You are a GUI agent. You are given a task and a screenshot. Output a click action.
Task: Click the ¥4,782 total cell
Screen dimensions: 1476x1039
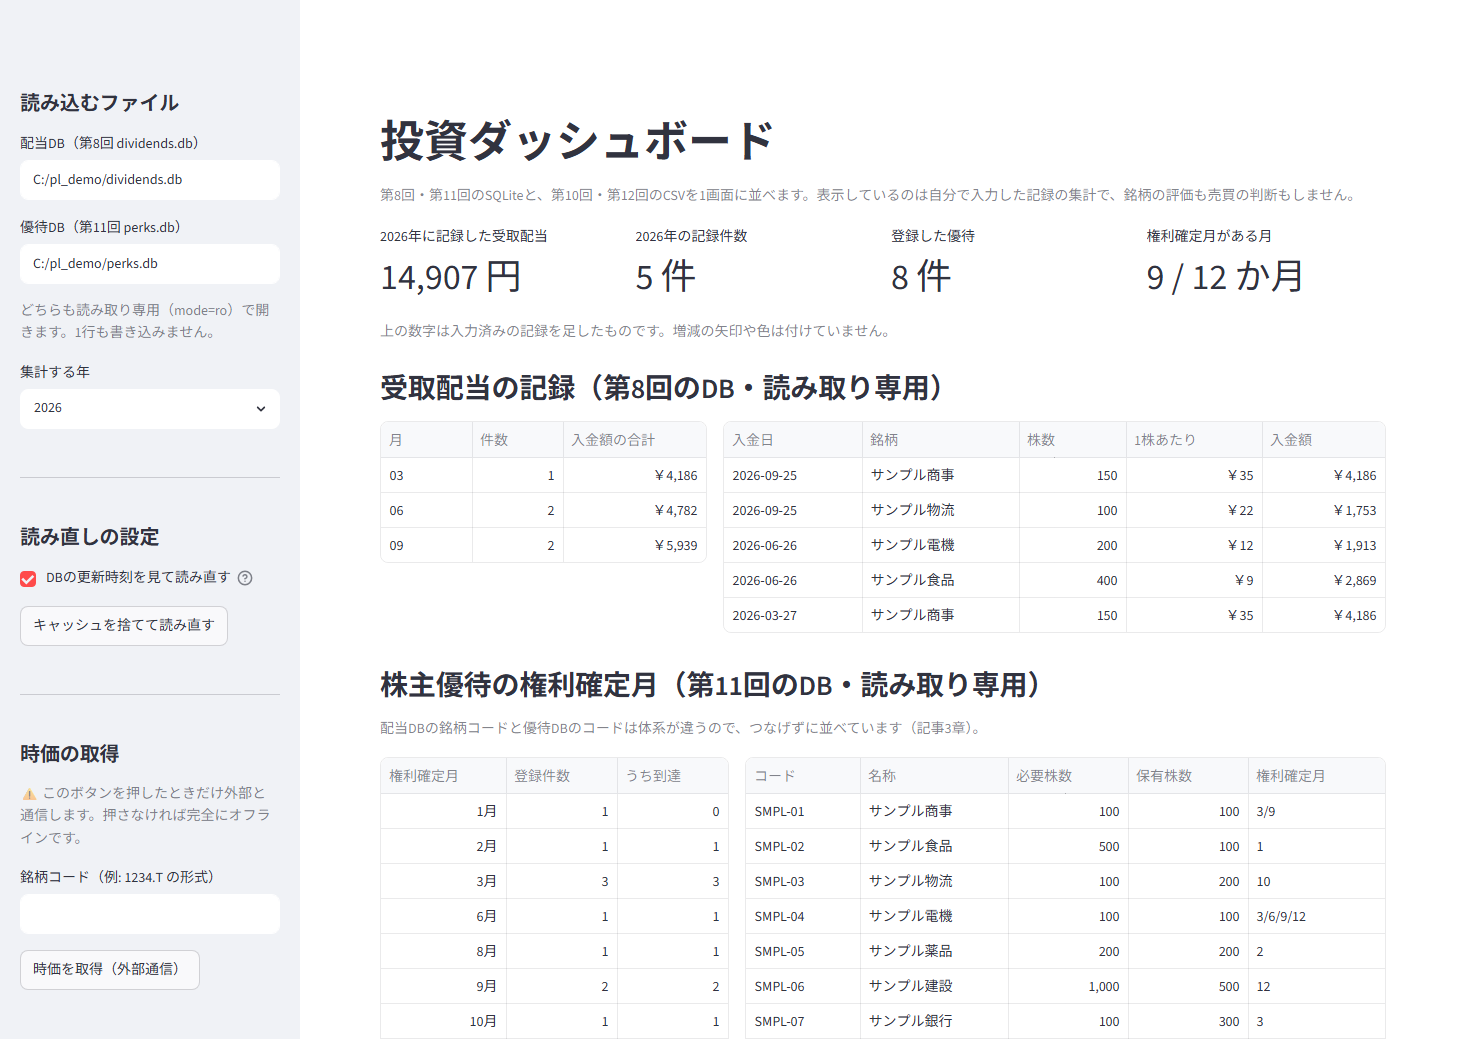tap(635, 511)
